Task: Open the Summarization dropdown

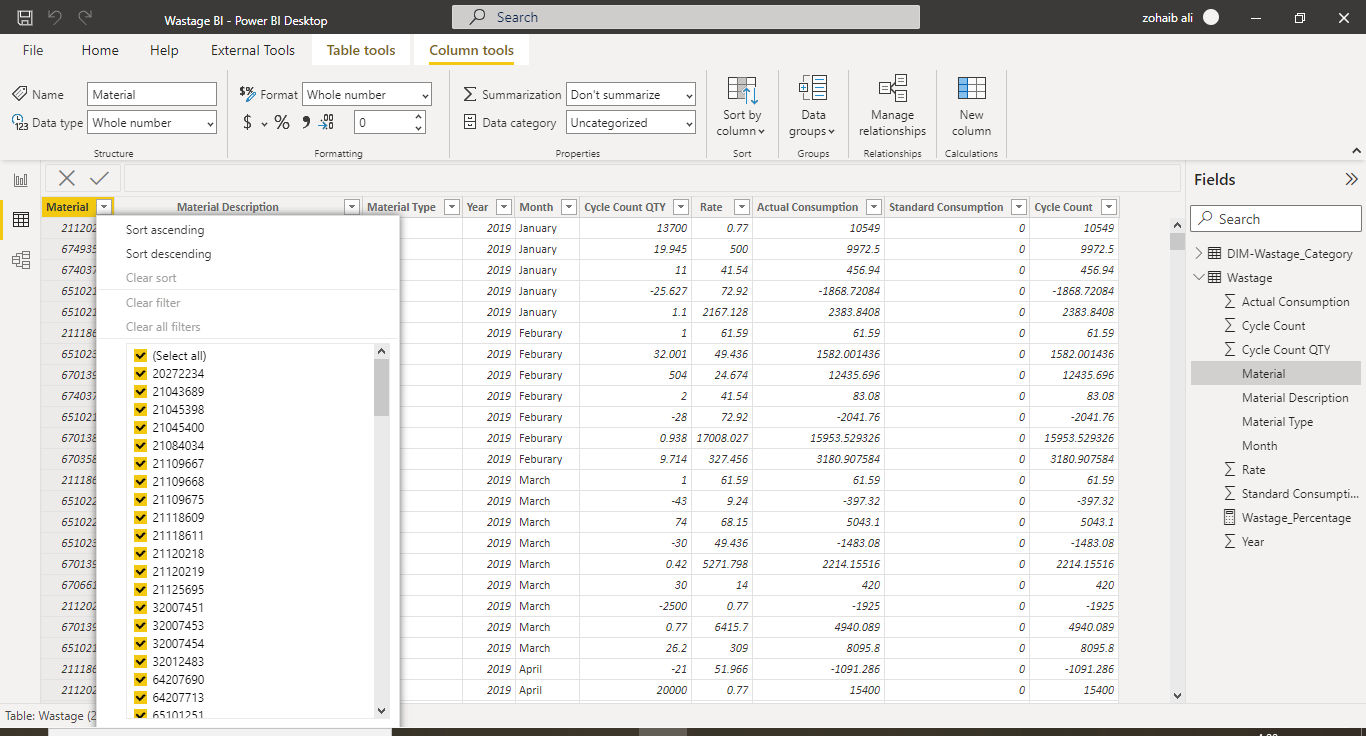Action: [x=631, y=94]
